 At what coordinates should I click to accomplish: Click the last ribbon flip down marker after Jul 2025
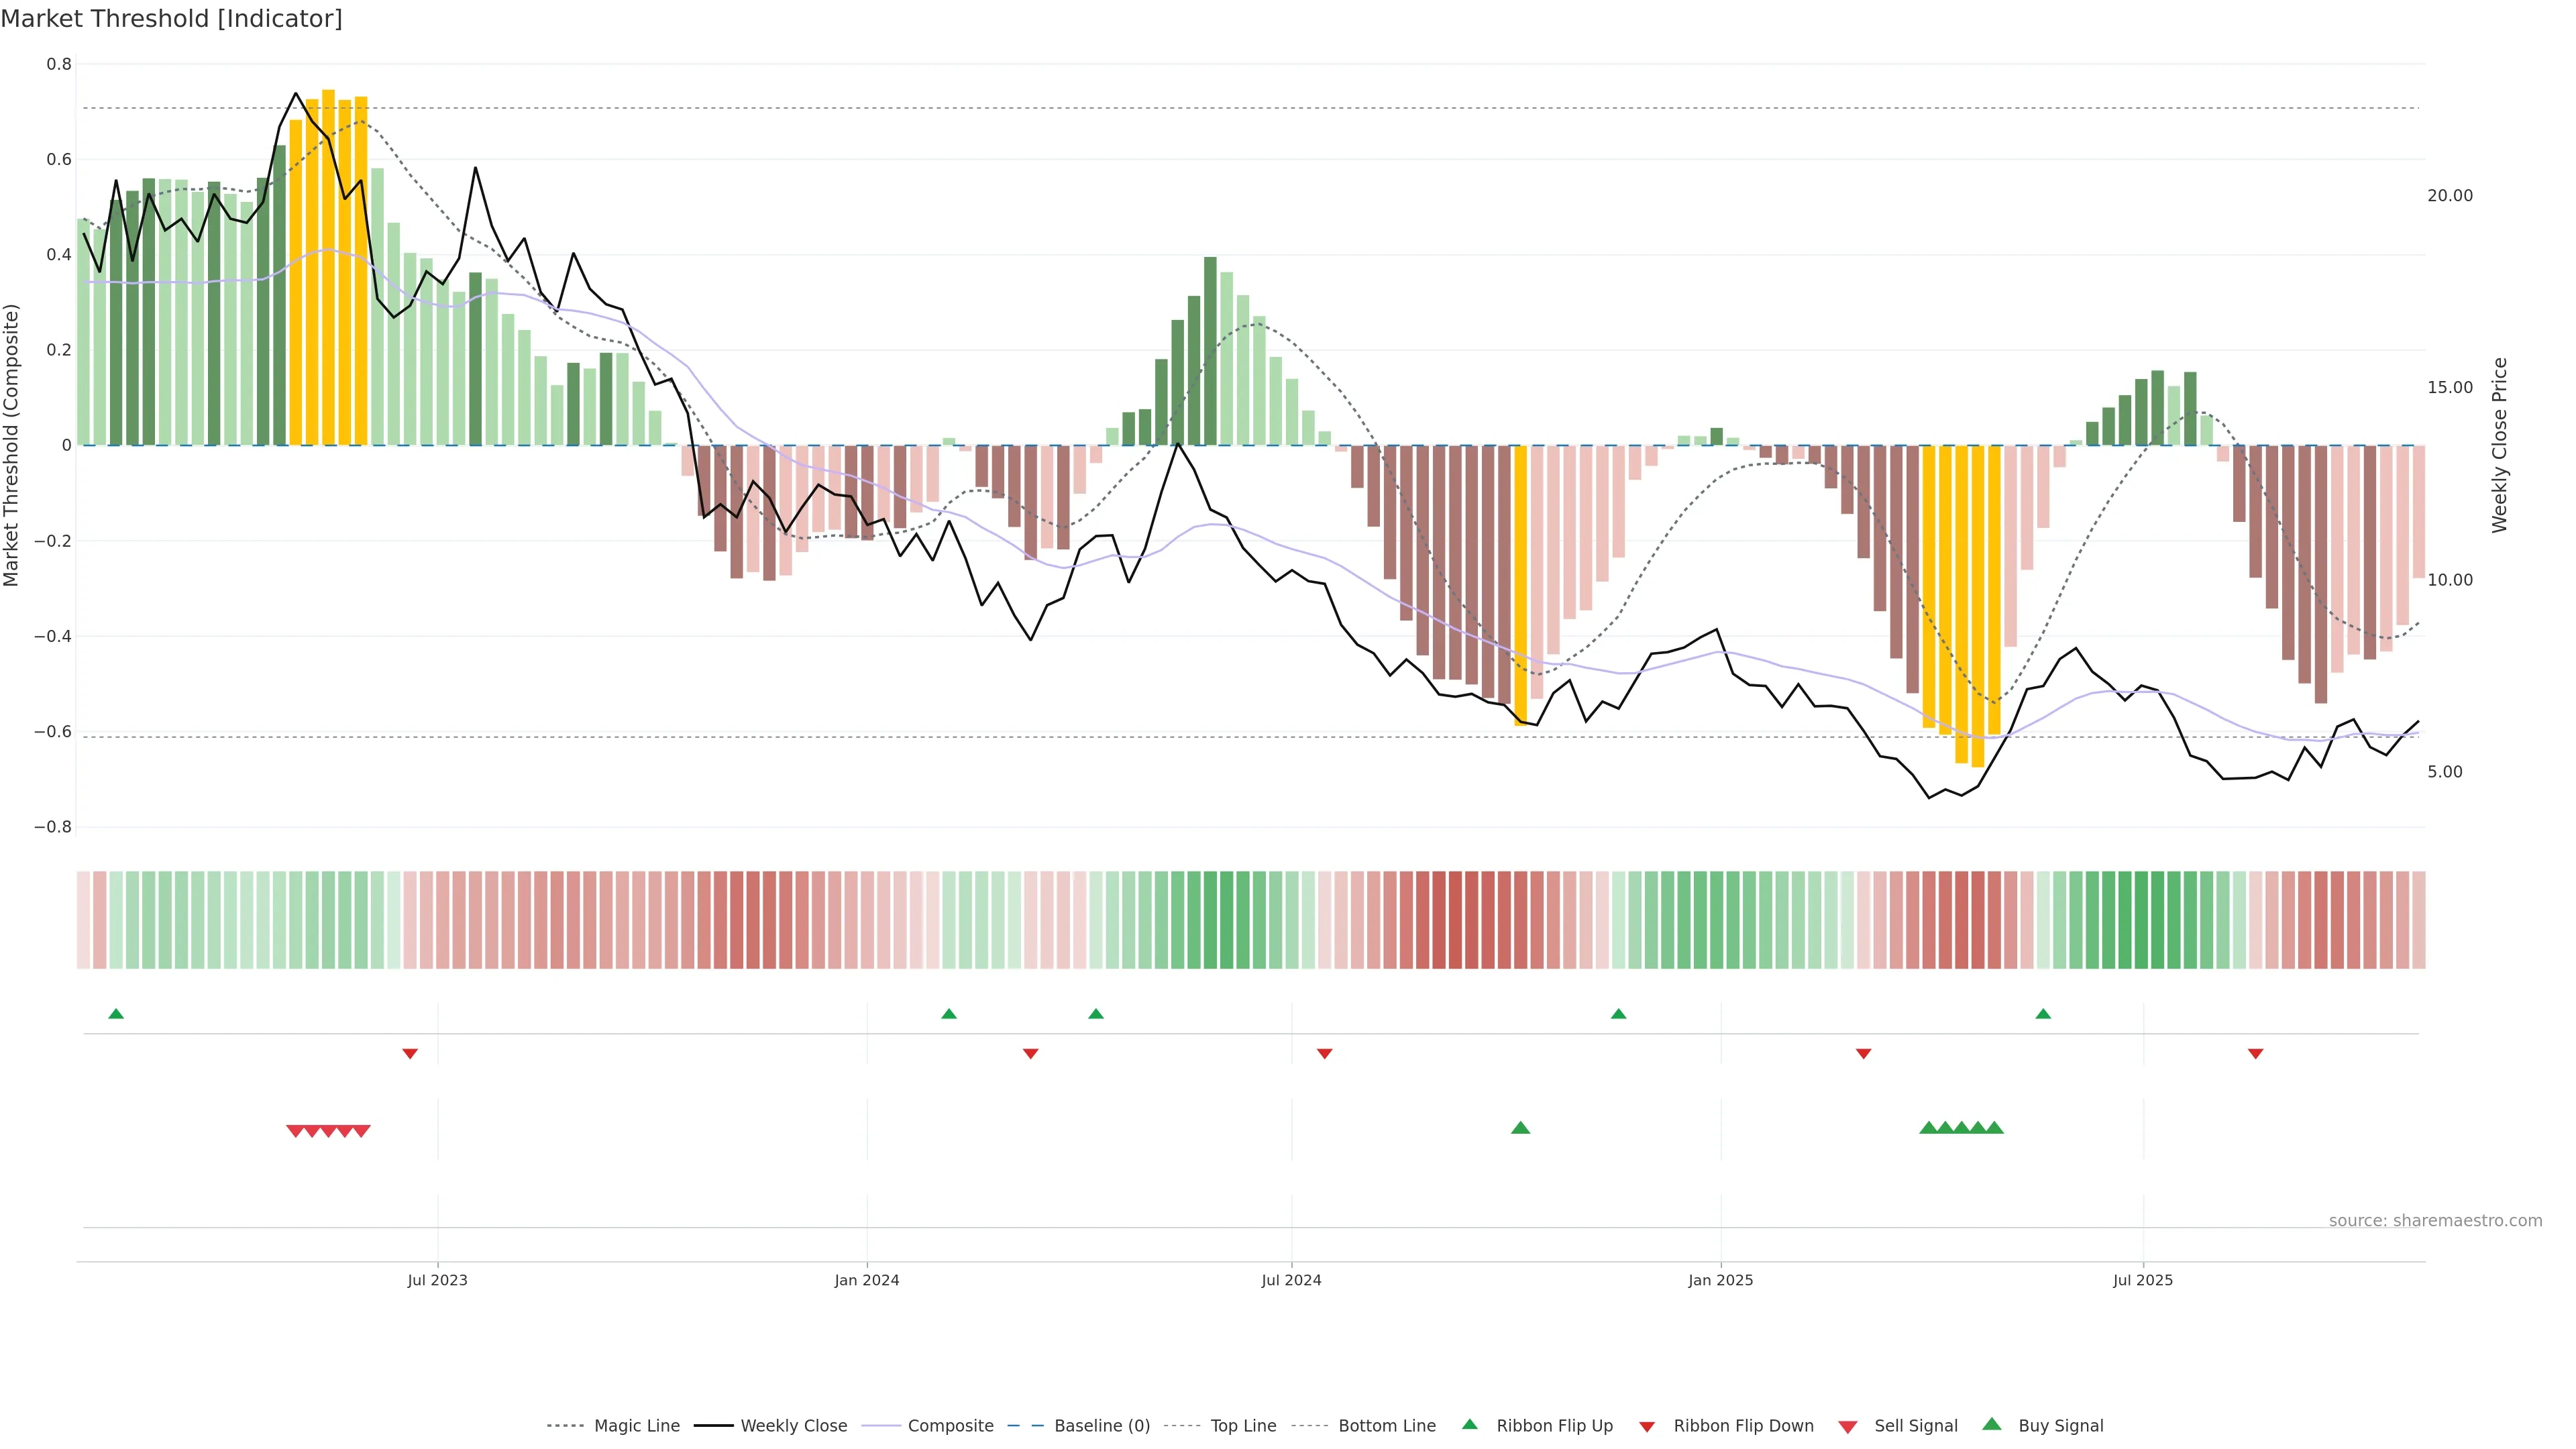tap(2255, 1054)
